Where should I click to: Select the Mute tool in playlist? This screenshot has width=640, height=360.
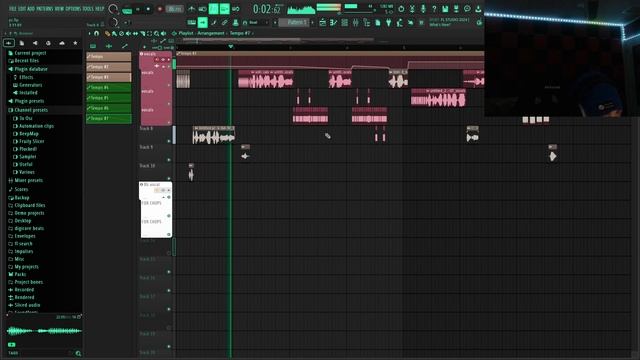click(x=128, y=33)
